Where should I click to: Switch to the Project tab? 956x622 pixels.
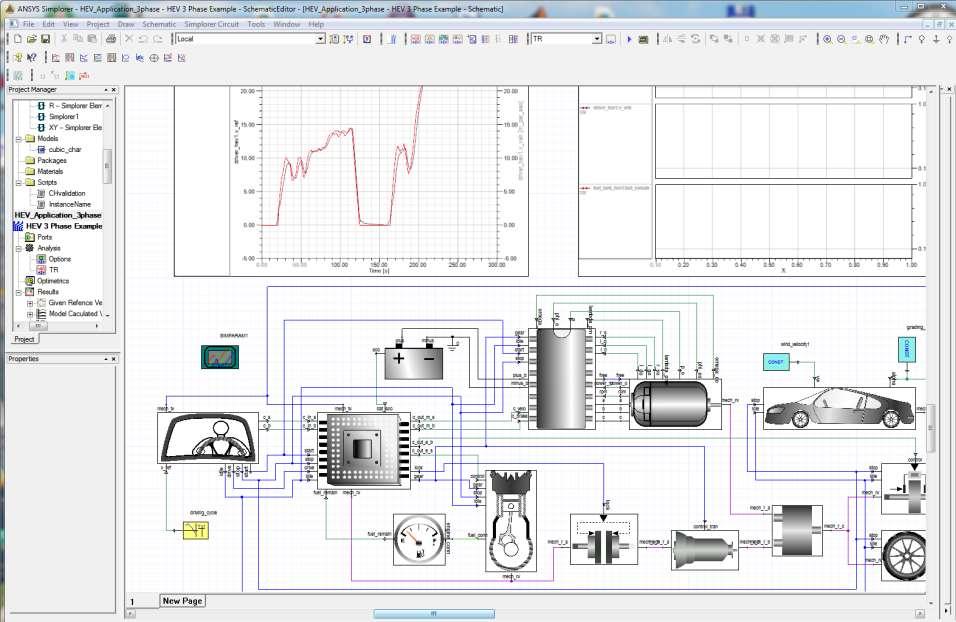24,339
